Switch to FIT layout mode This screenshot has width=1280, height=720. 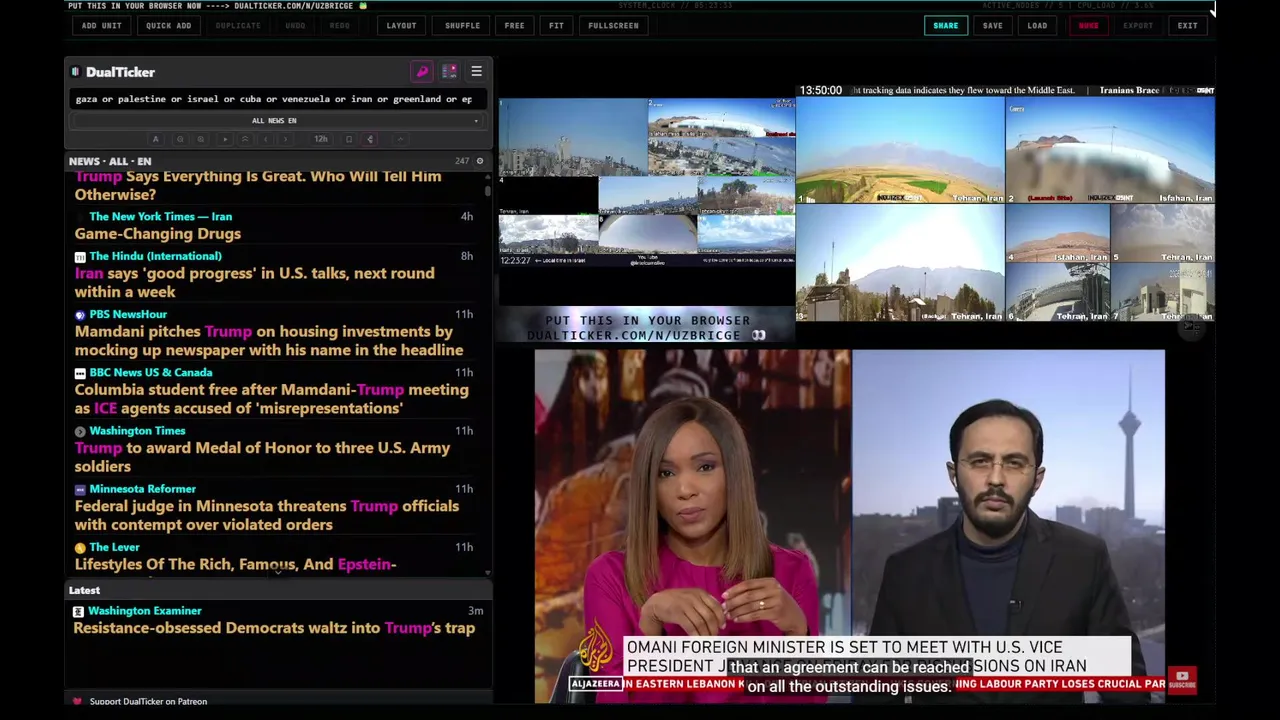[x=556, y=26]
